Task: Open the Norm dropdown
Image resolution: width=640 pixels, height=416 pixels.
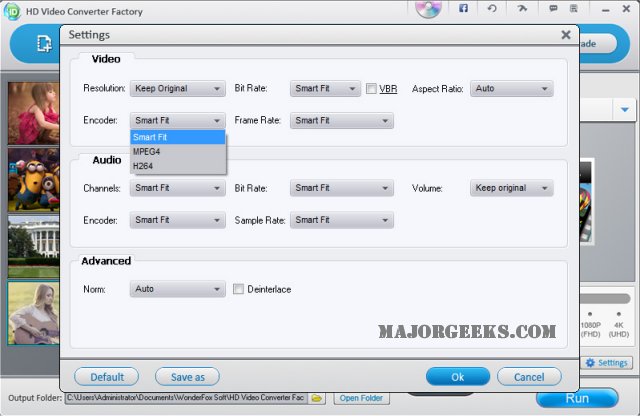Action: [178, 289]
